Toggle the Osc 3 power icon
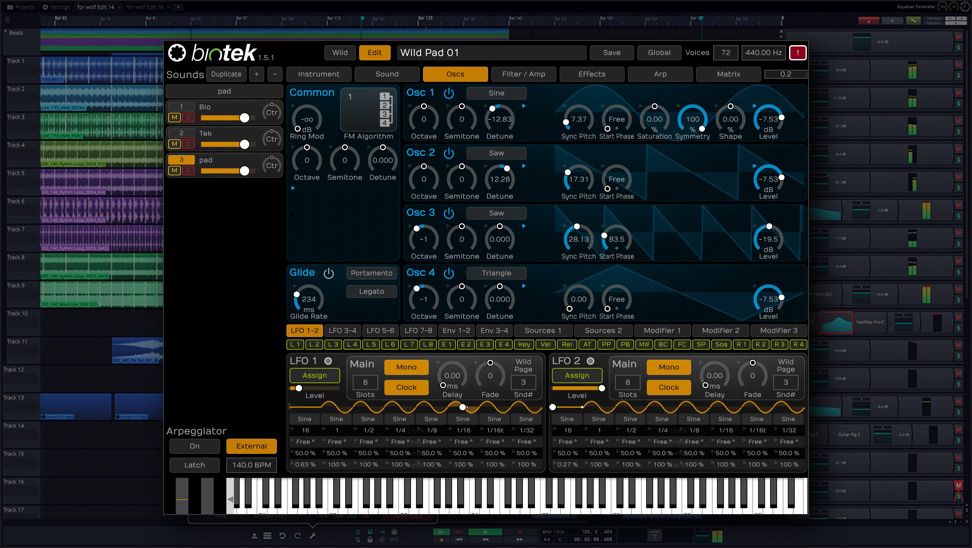The height and width of the screenshot is (548, 972). 449,213
